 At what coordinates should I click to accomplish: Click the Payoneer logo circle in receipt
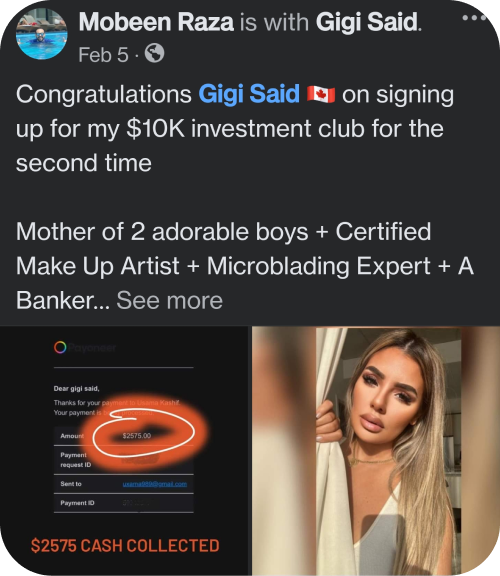(60, 347)
